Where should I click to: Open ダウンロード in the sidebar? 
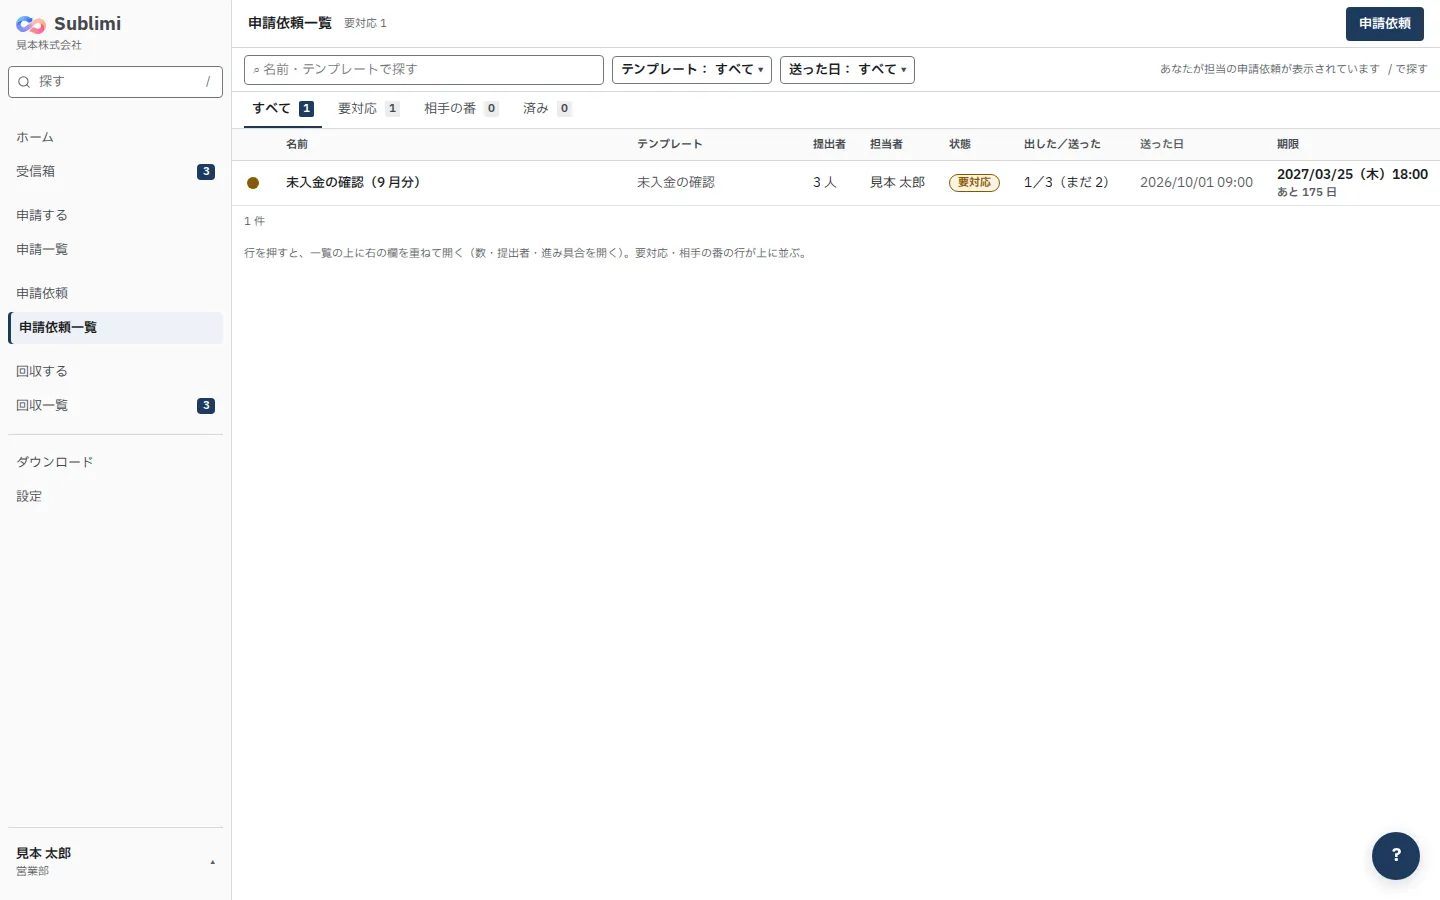tap(115, 463)
